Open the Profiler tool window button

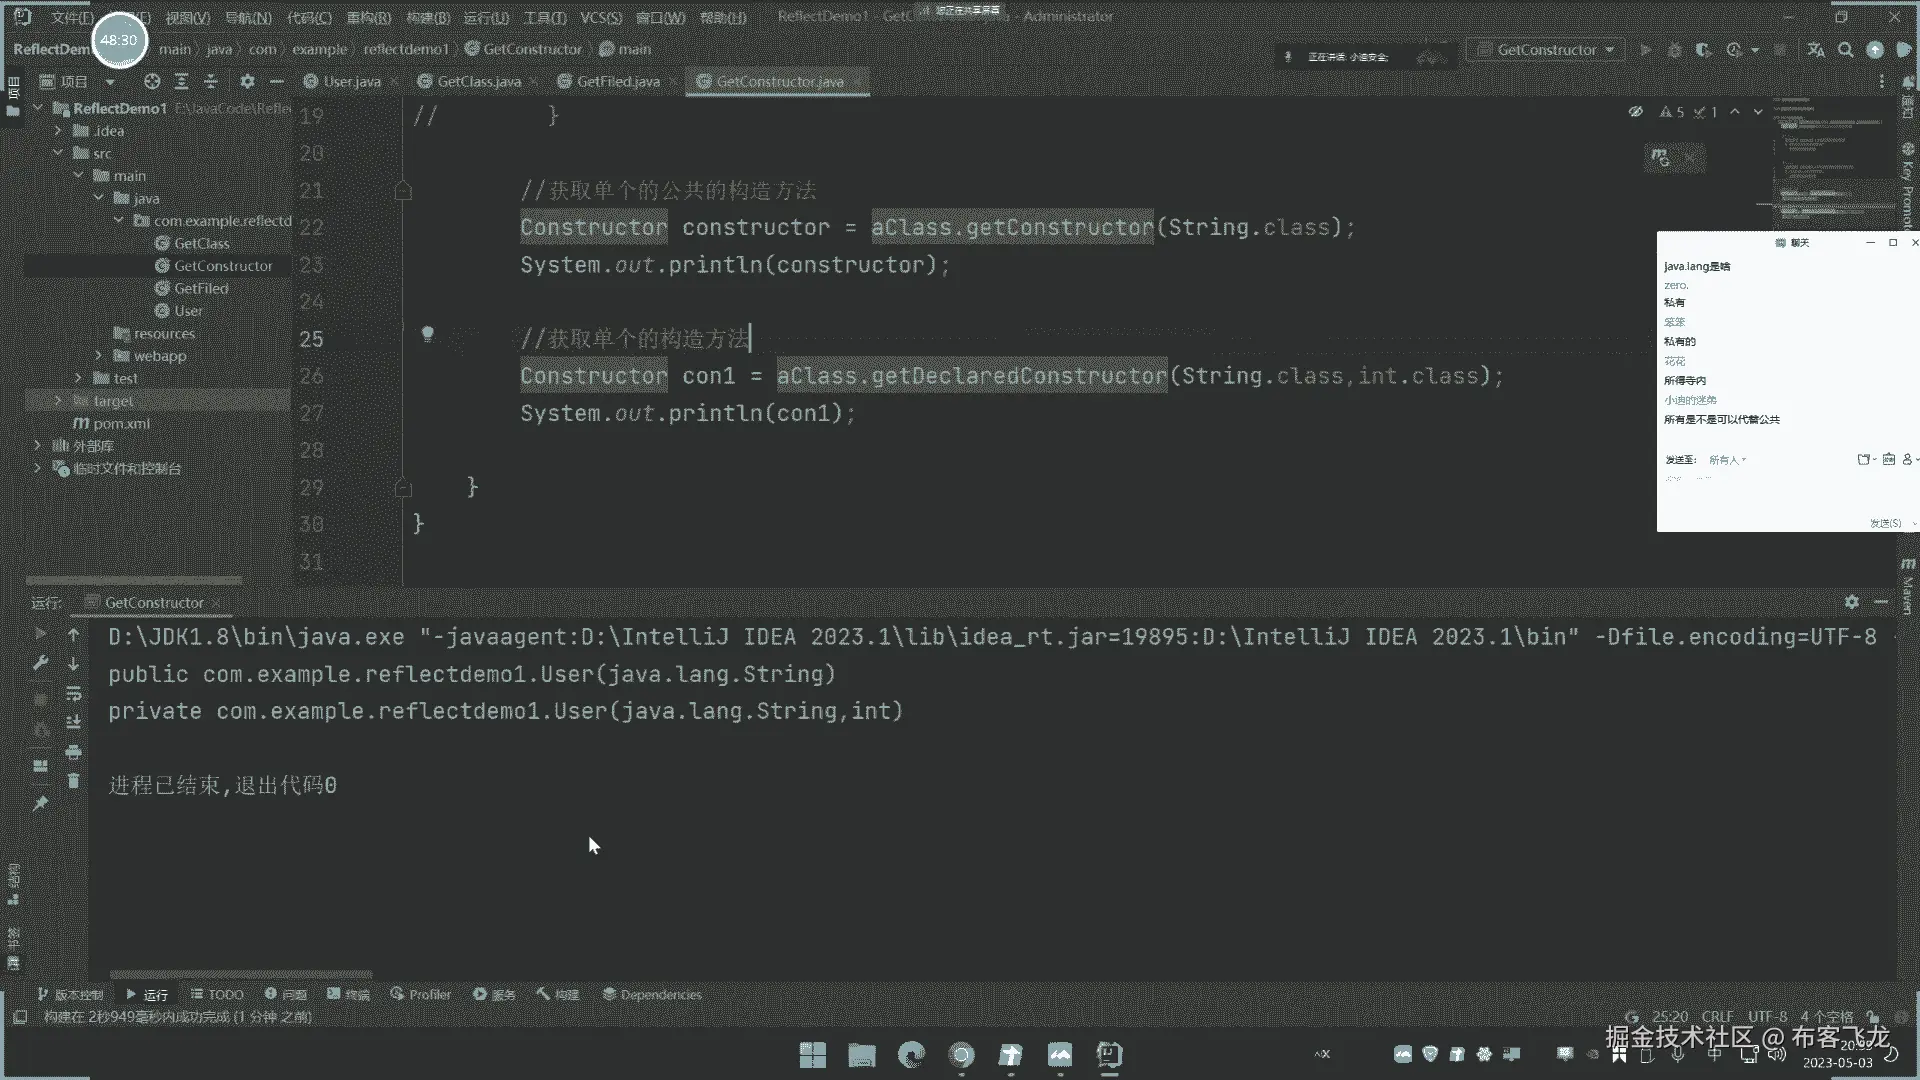421,994
